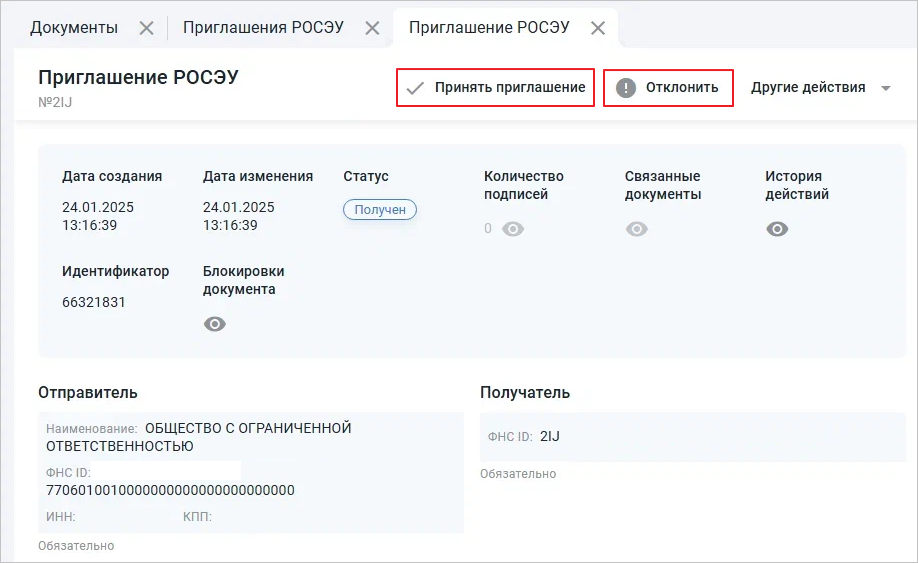Show signatures via Количество подписей eye icon

513,229
